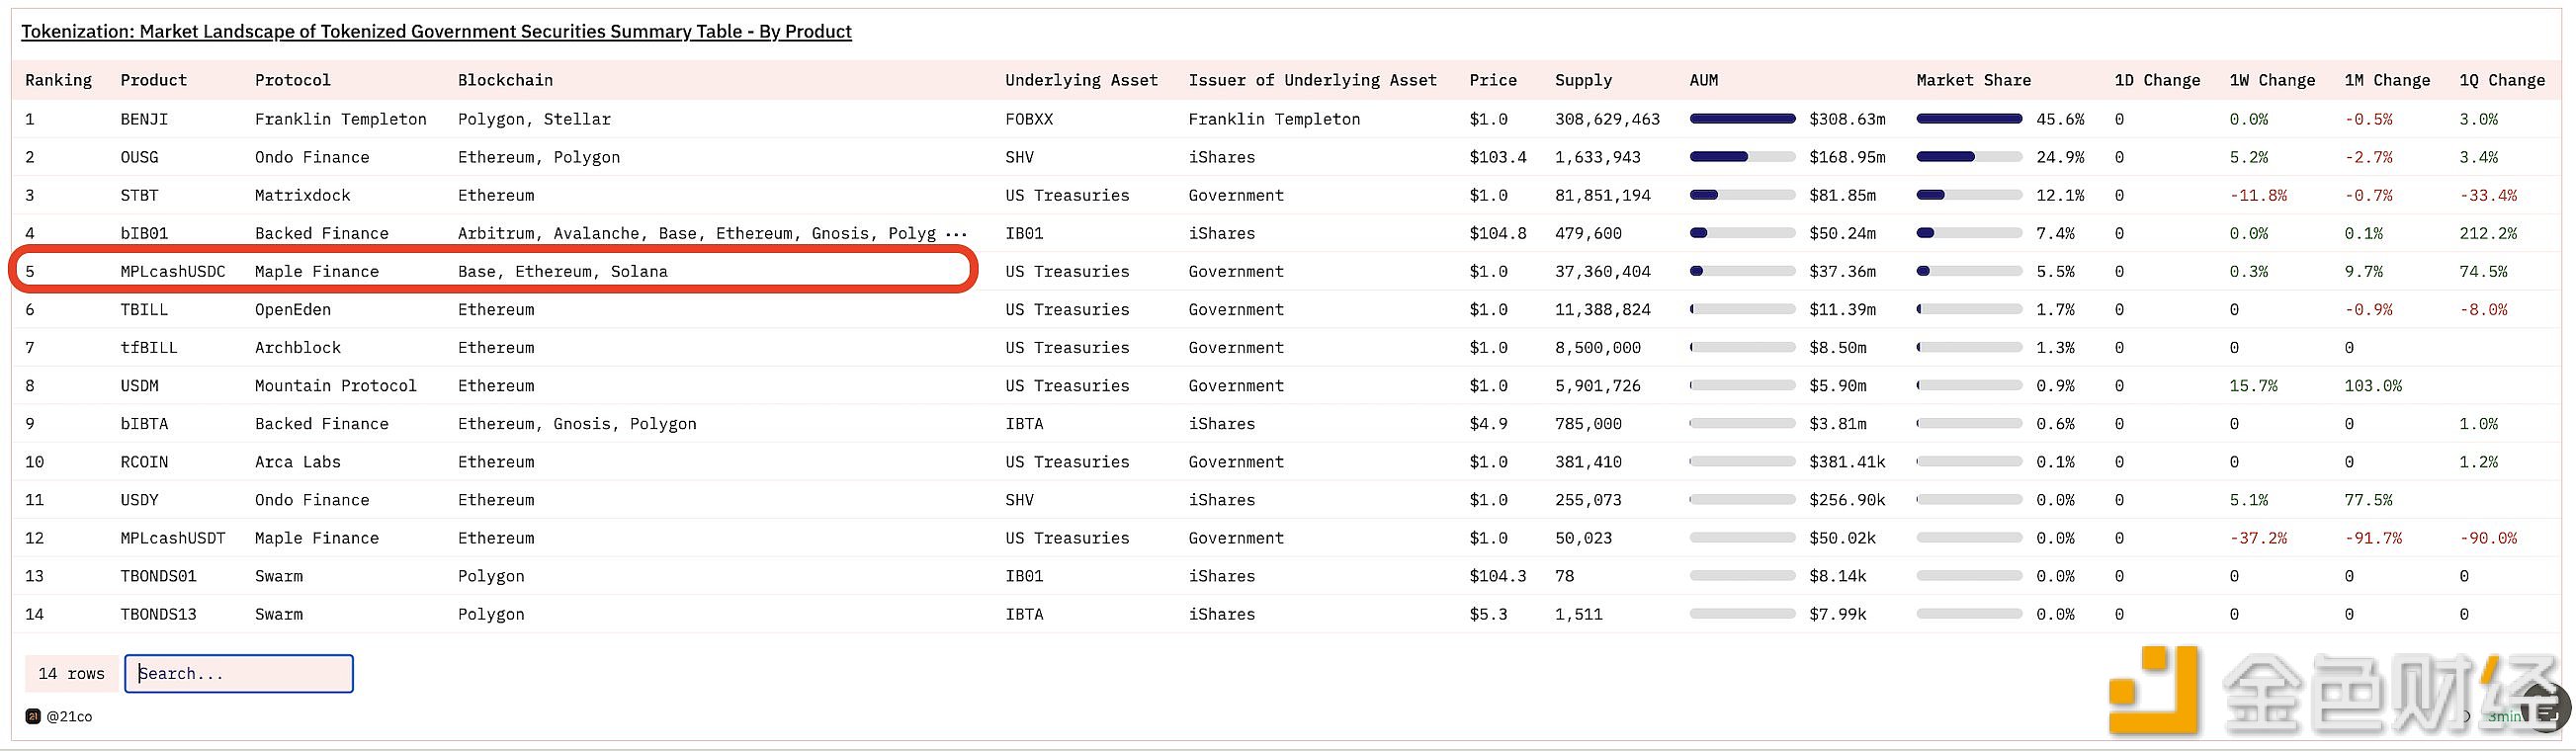Click BENJI AUM progress bar

(1742, 119)
